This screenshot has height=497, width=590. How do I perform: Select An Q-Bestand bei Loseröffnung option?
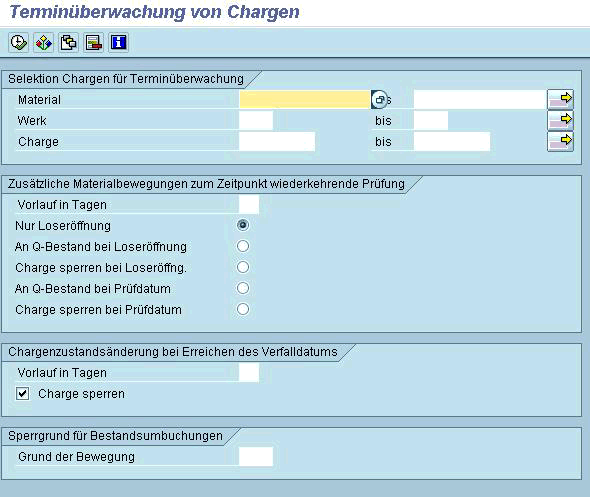(243, 246)
